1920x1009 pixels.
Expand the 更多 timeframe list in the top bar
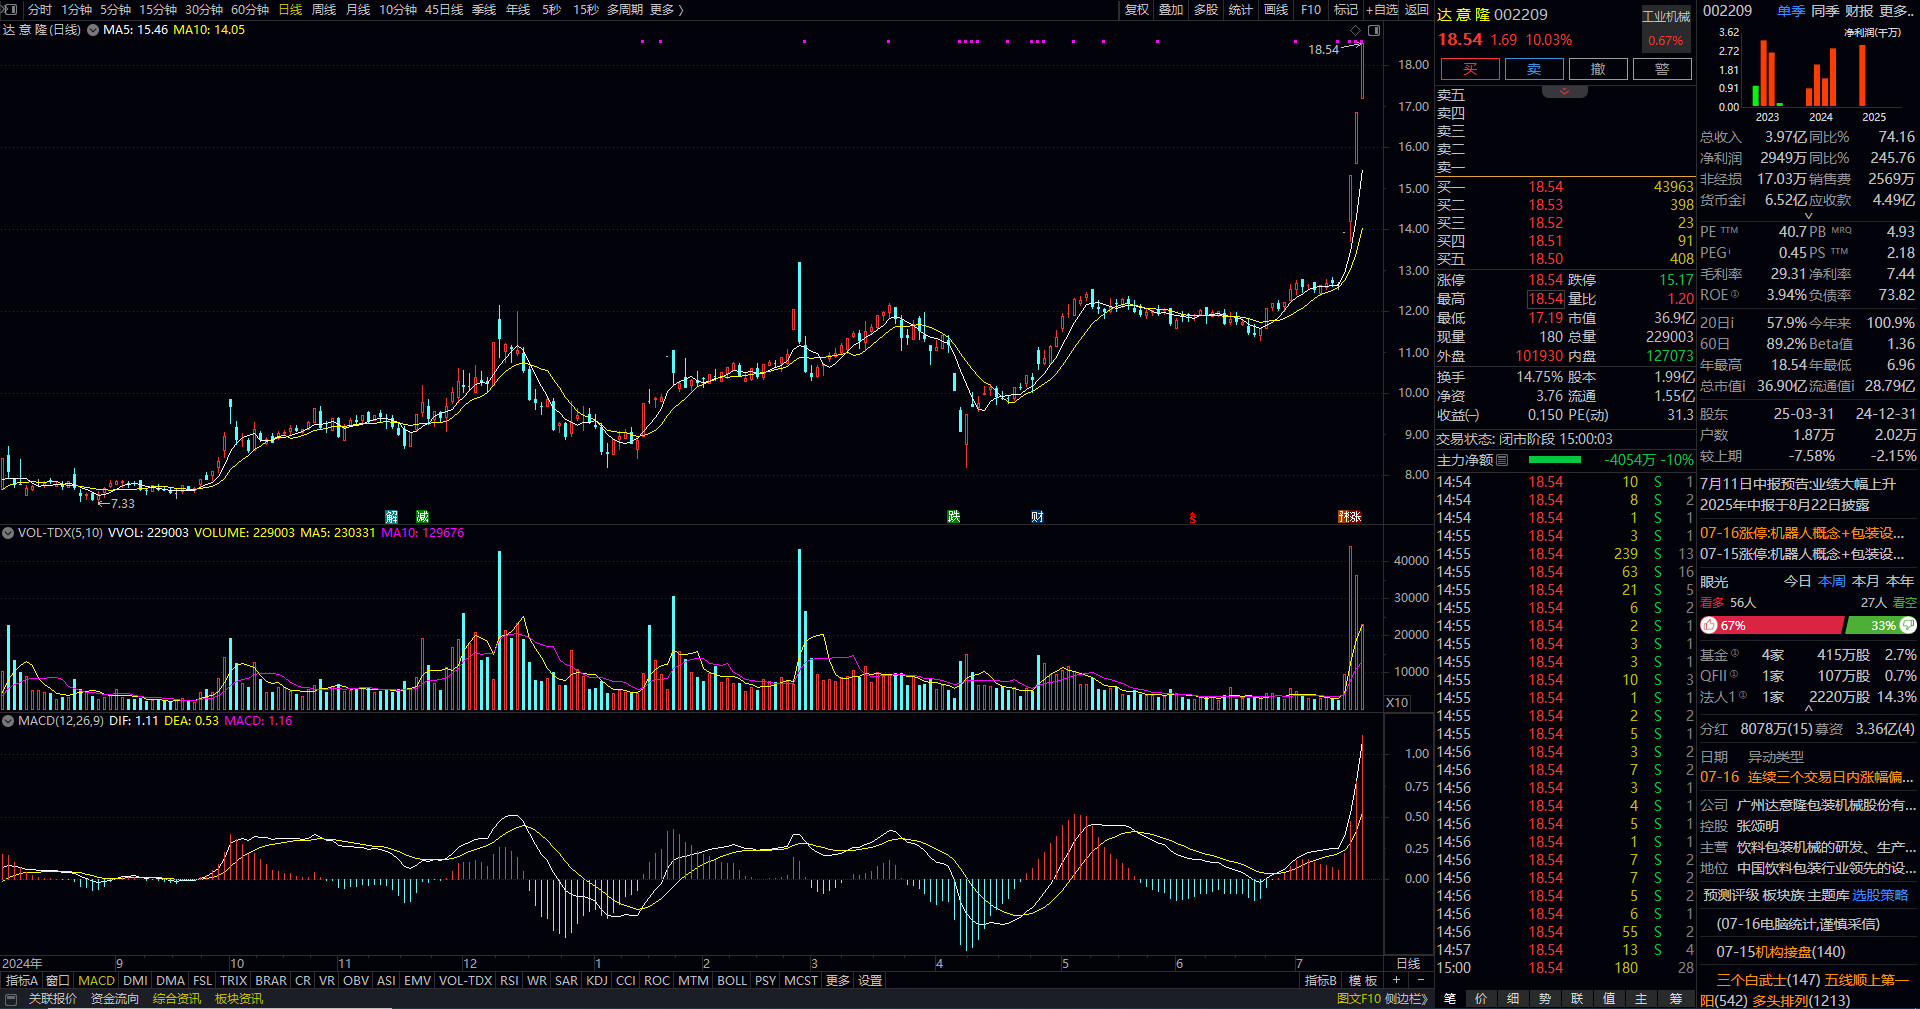(x=666, y=9)
